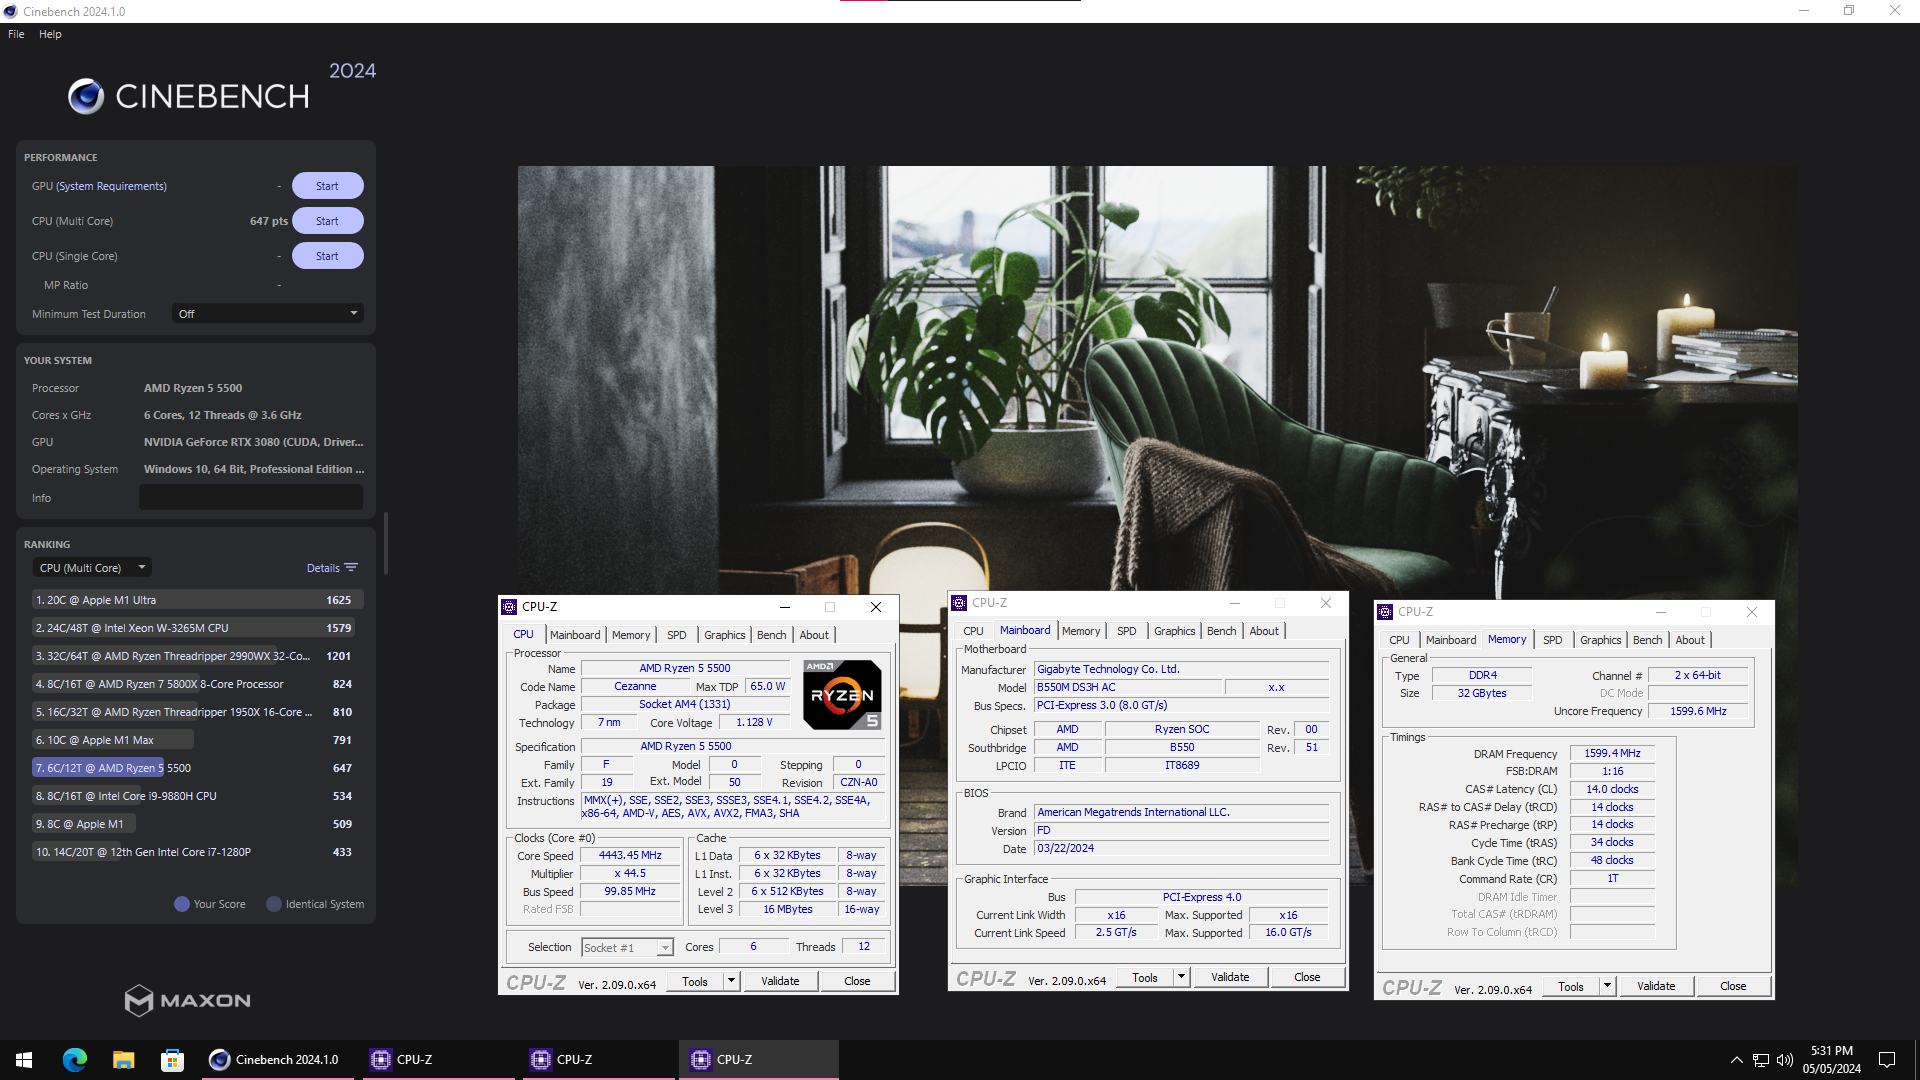Select the Apple M1 Ultra ranking row
The width and height of the screenshot is (1920, 1080).
(196, 600)
